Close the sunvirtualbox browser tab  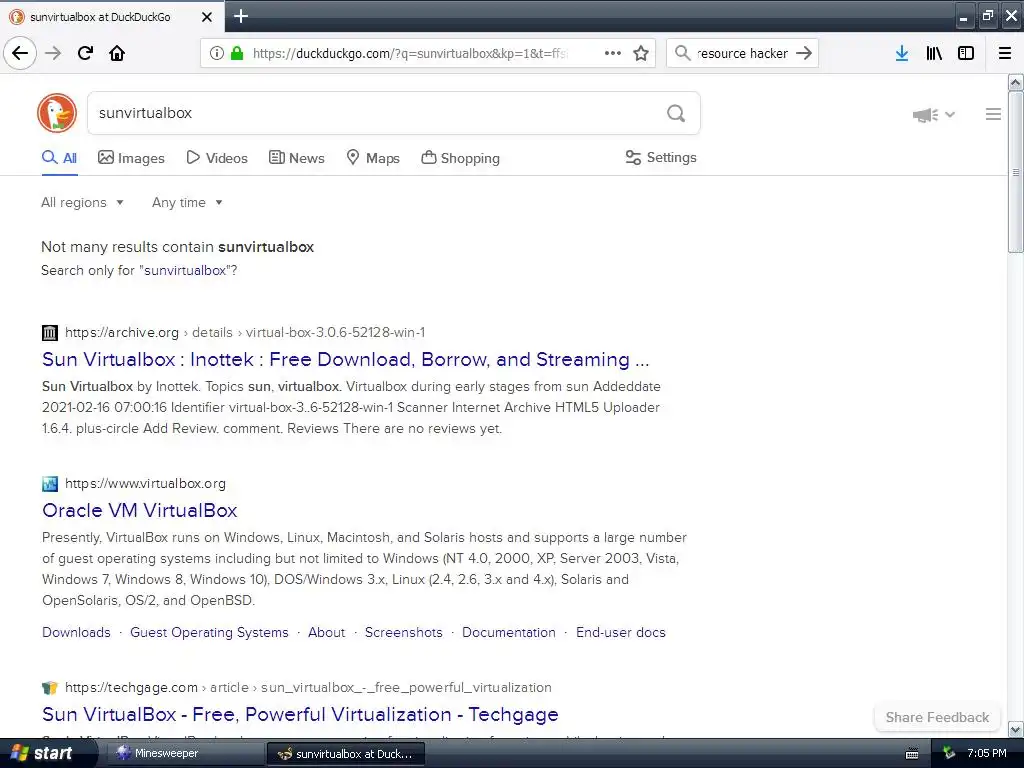[207, 17]
